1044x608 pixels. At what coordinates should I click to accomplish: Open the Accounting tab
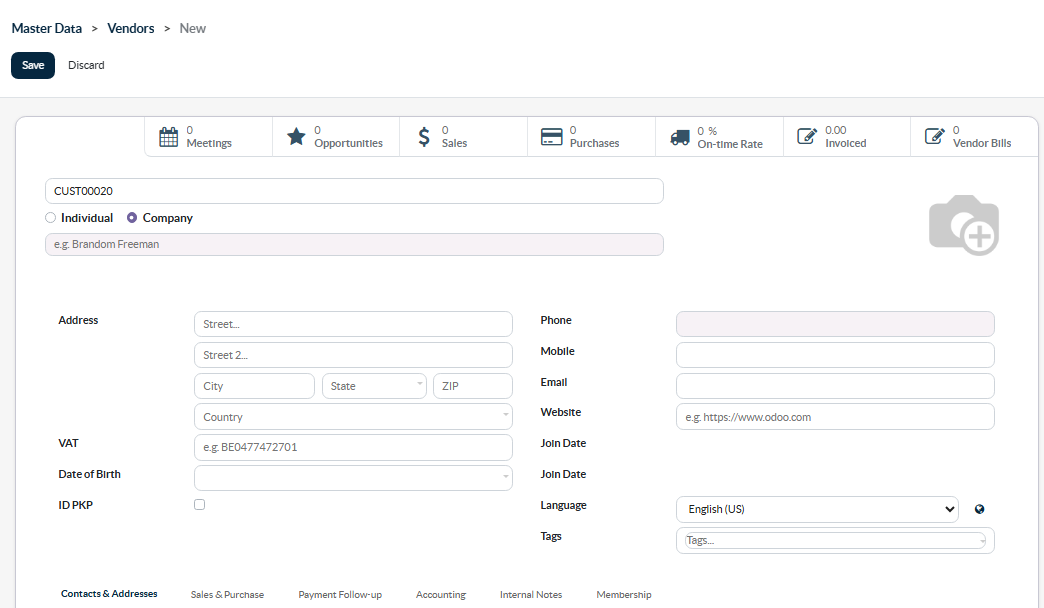click(441, 595)
